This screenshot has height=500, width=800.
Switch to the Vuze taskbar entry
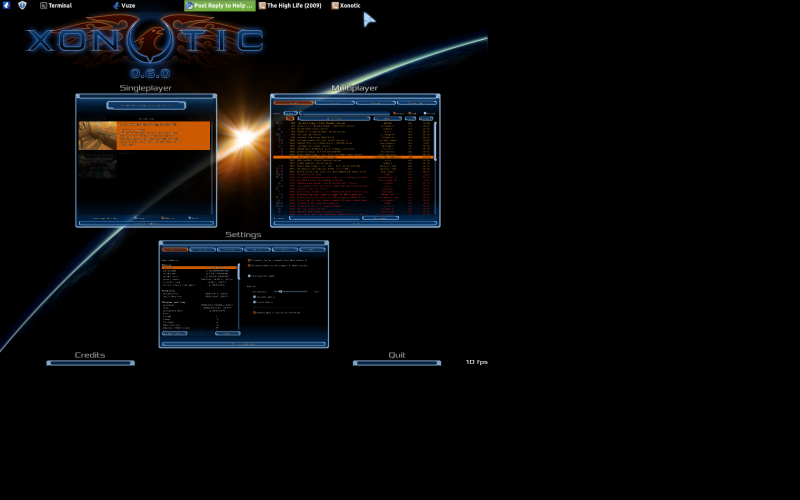(x=124, y=6)
